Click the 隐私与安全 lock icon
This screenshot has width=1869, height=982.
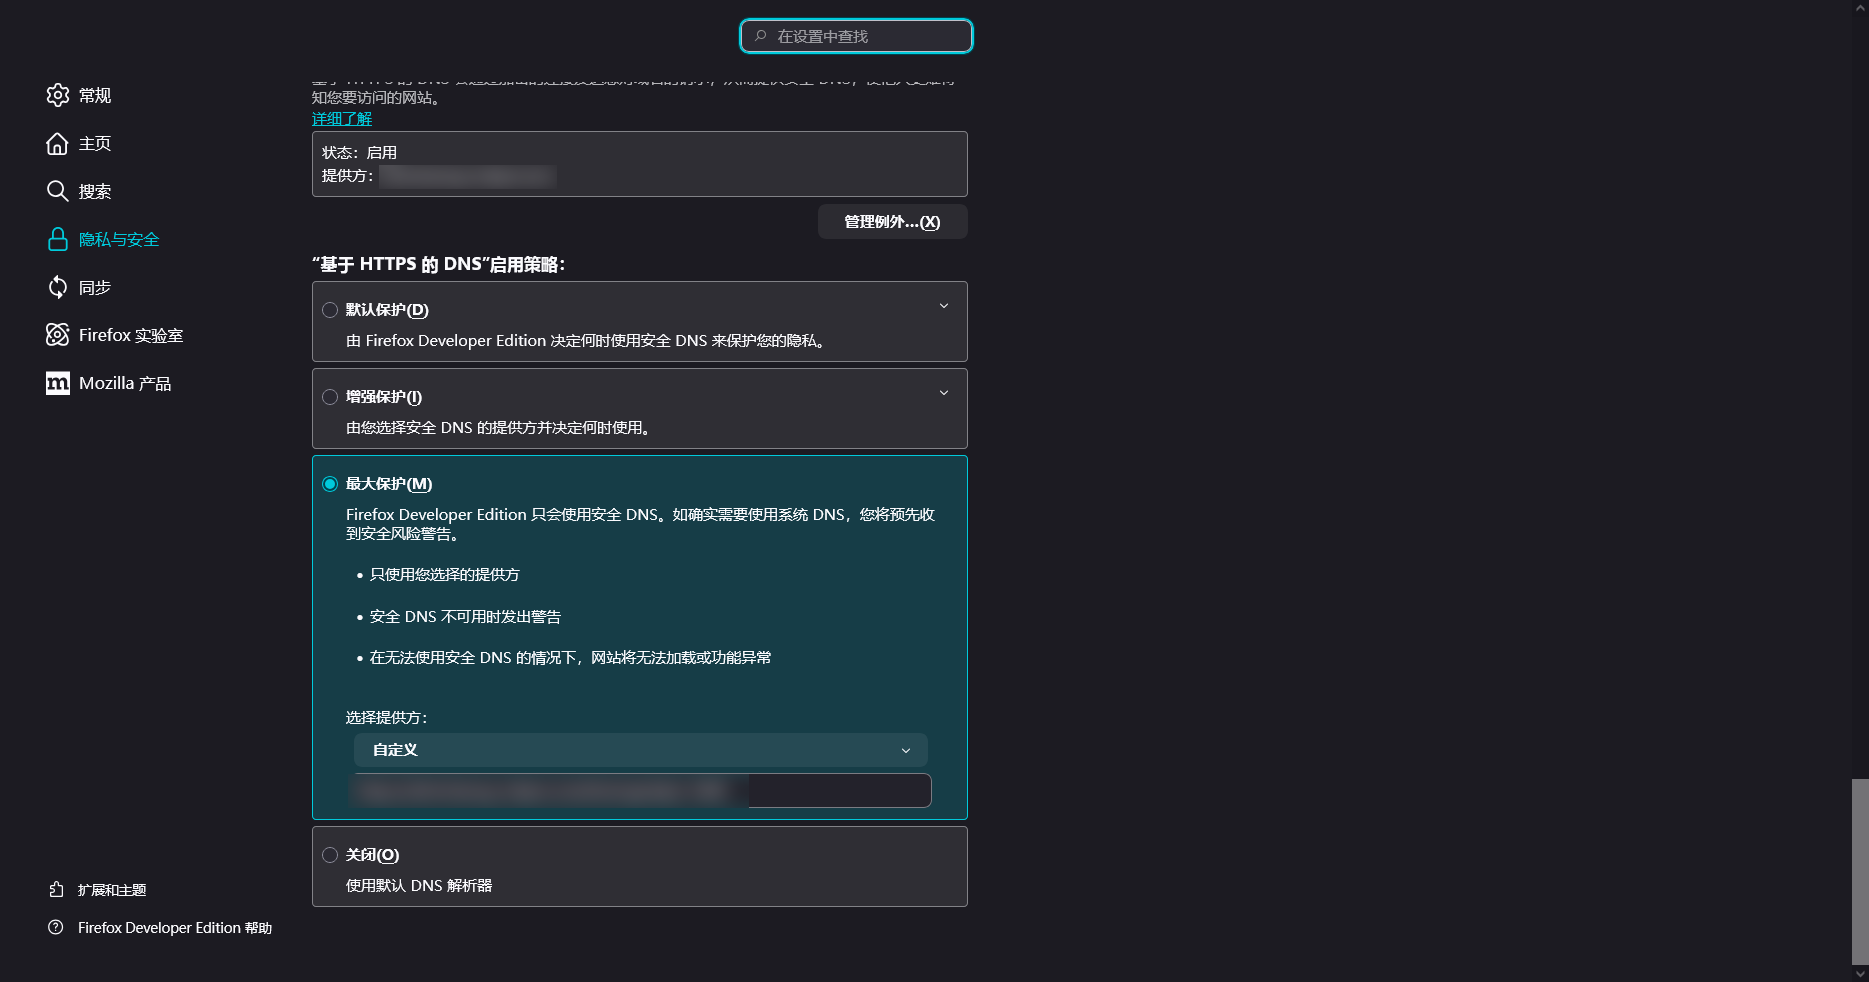57,239
